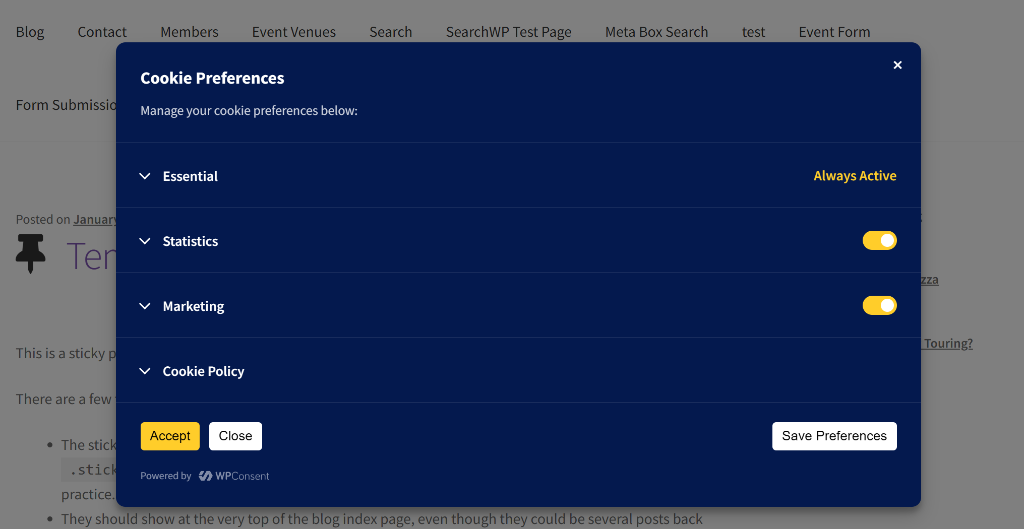This screenshot has height=529, width=1024.
Task: Click Save Preferences button
Action: (834, 436)
